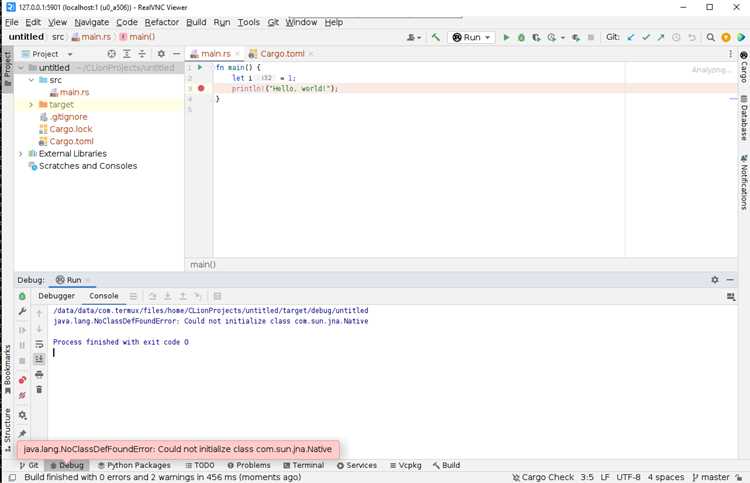
Task: Open Build tool window at bottom
Action: pos(446,465)
